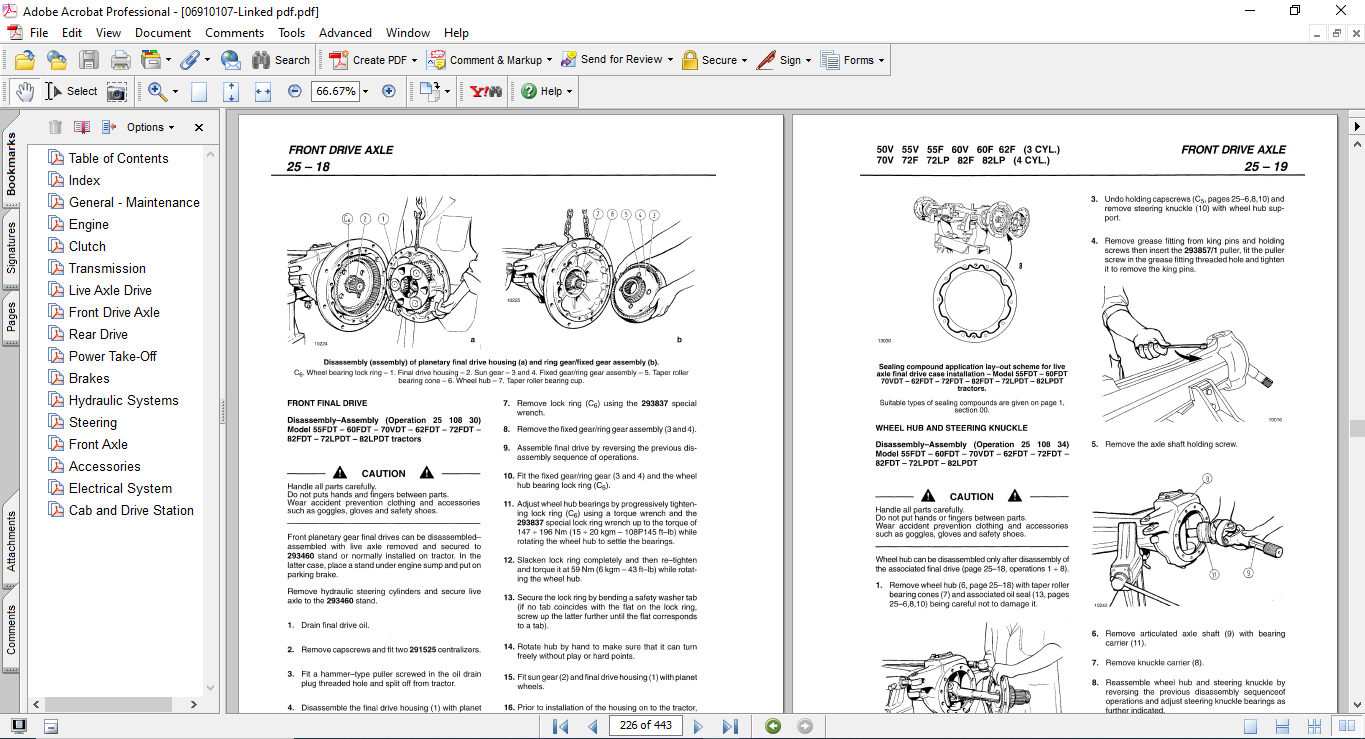The height and width of the screenshot is (739, 1365).
Task: Expand the bookmarks Options dropdown
Action: point(150,127)
